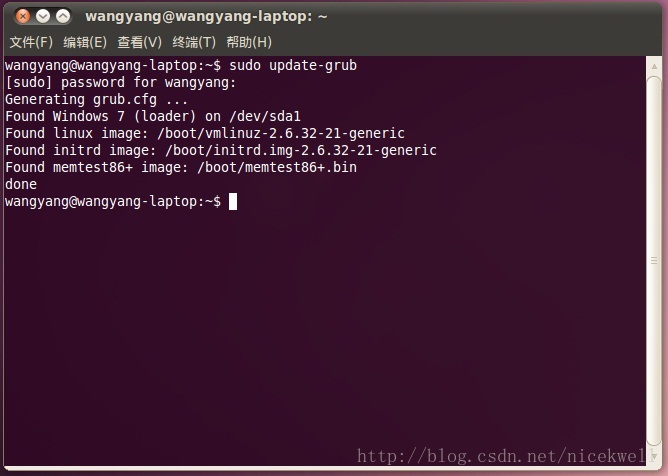Click the 'done' output line

coord(21,185)
